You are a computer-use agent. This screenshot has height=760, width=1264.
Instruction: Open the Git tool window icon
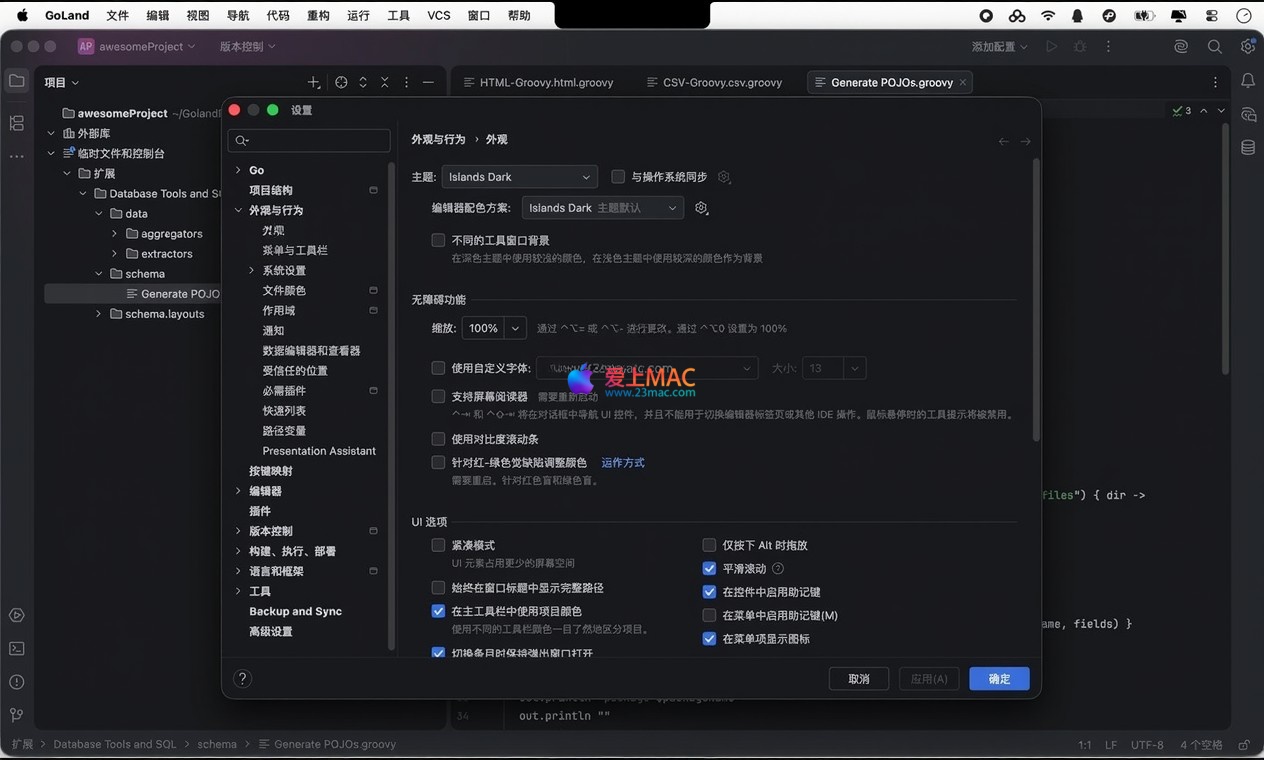(x=16, y=715)
